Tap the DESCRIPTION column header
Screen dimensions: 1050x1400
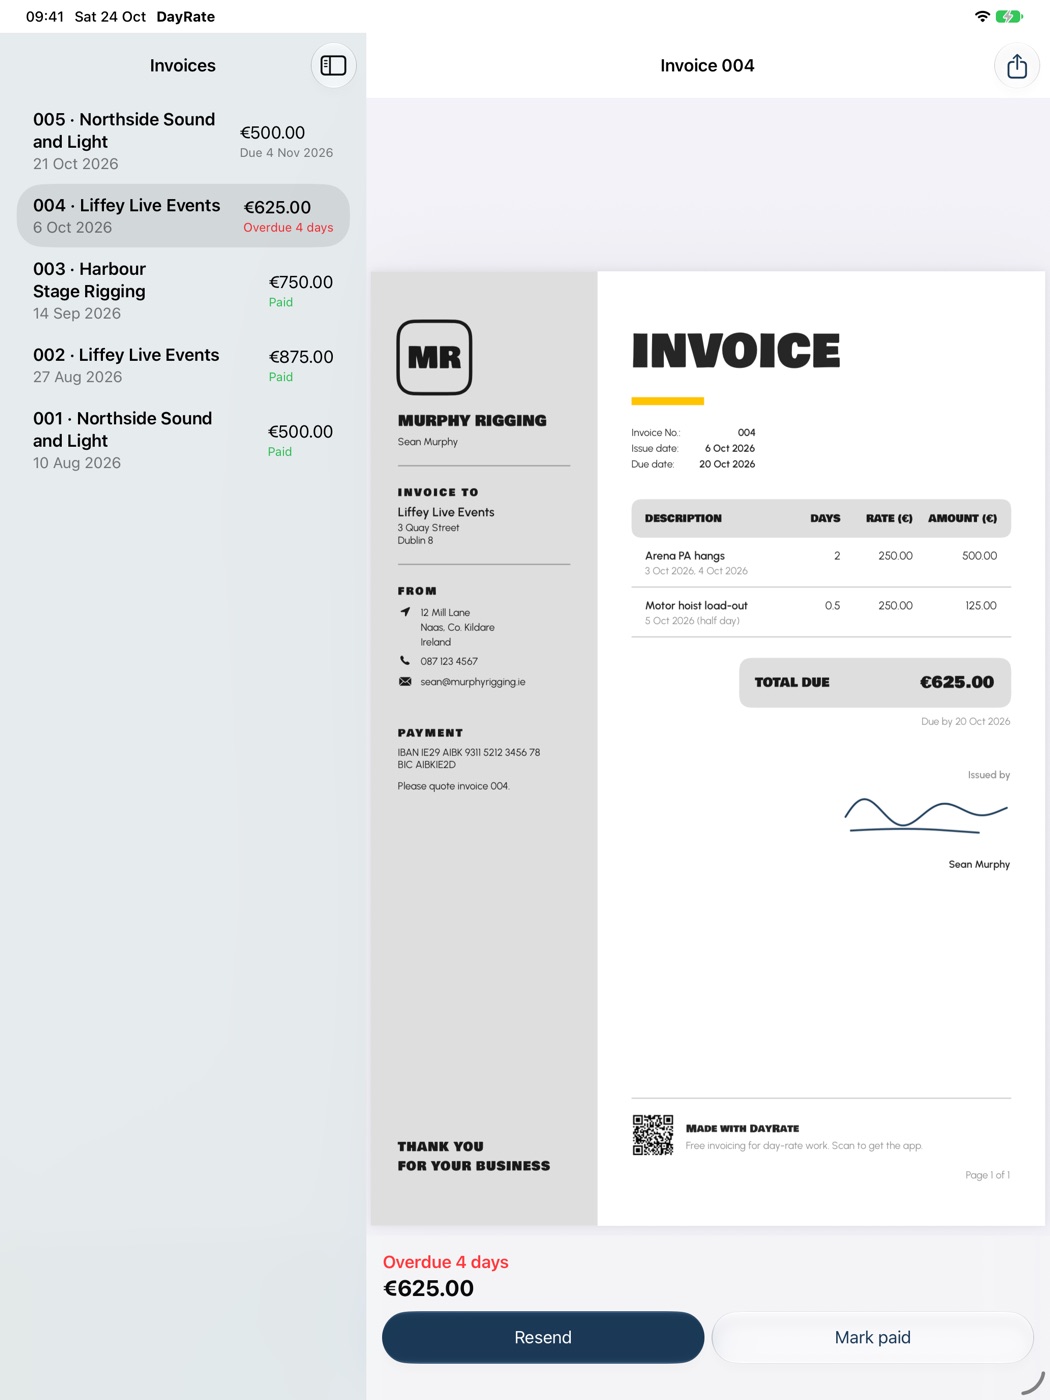coord(683,518)
